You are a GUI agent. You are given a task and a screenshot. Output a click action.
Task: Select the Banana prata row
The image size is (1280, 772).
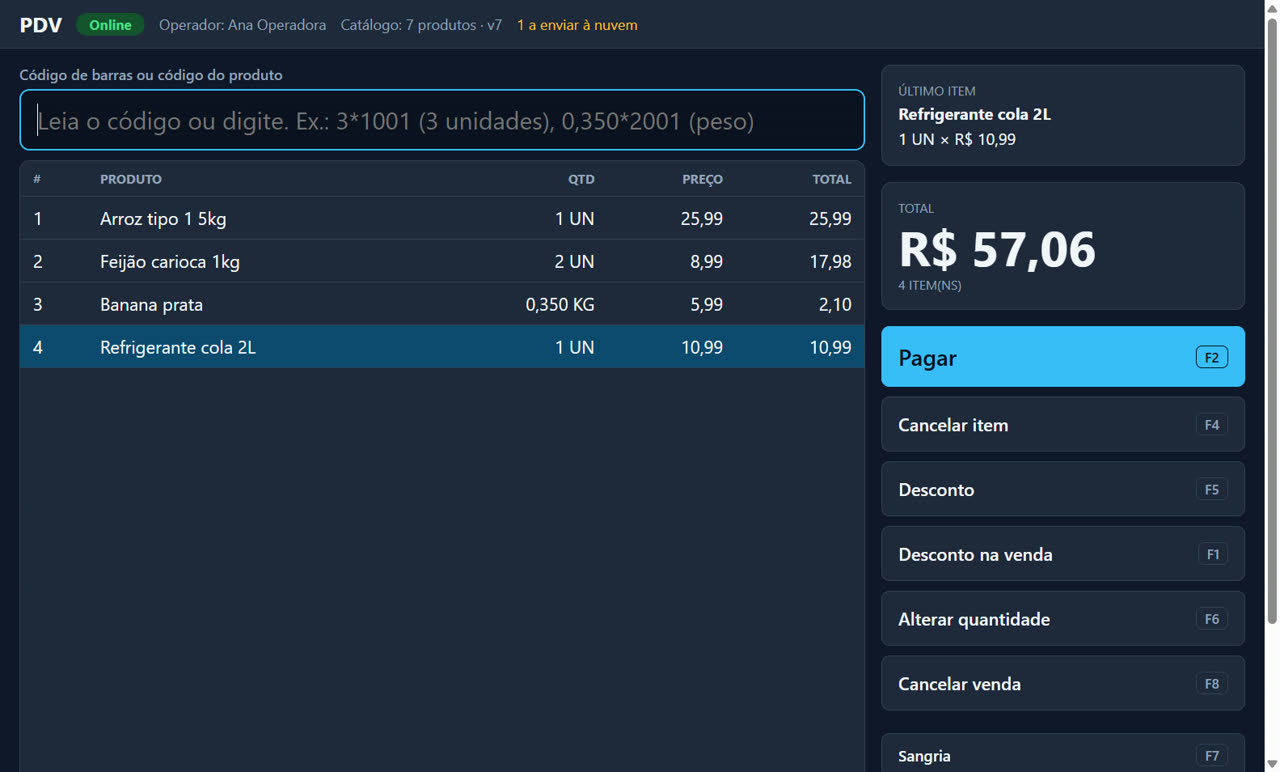pos(442,304)
